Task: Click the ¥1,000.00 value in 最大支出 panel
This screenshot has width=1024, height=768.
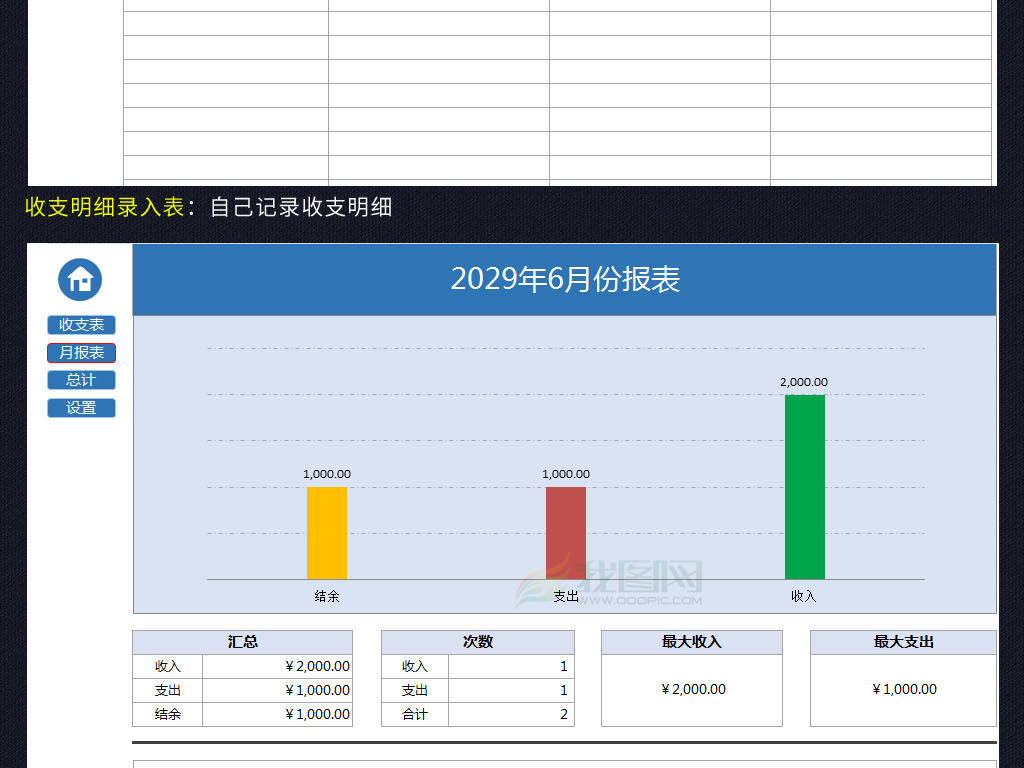Action: click(x=902, y=689)
